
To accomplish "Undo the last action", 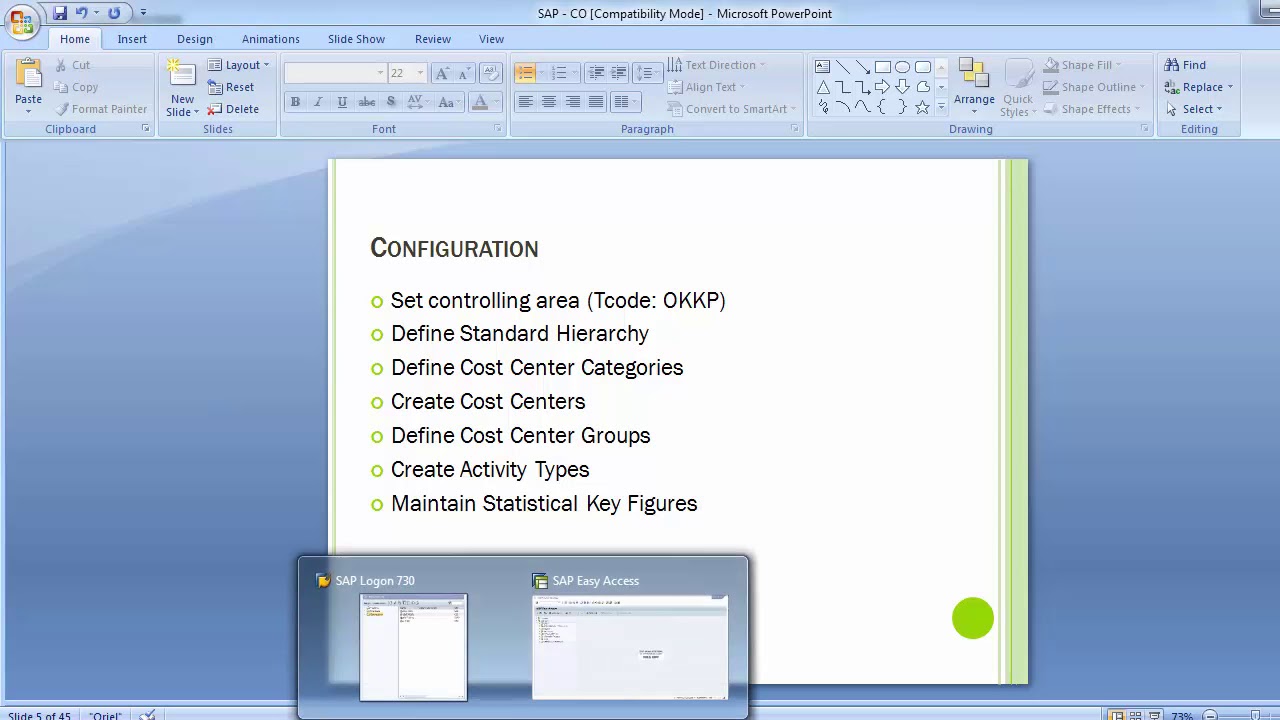I will (x=81, y=13).
